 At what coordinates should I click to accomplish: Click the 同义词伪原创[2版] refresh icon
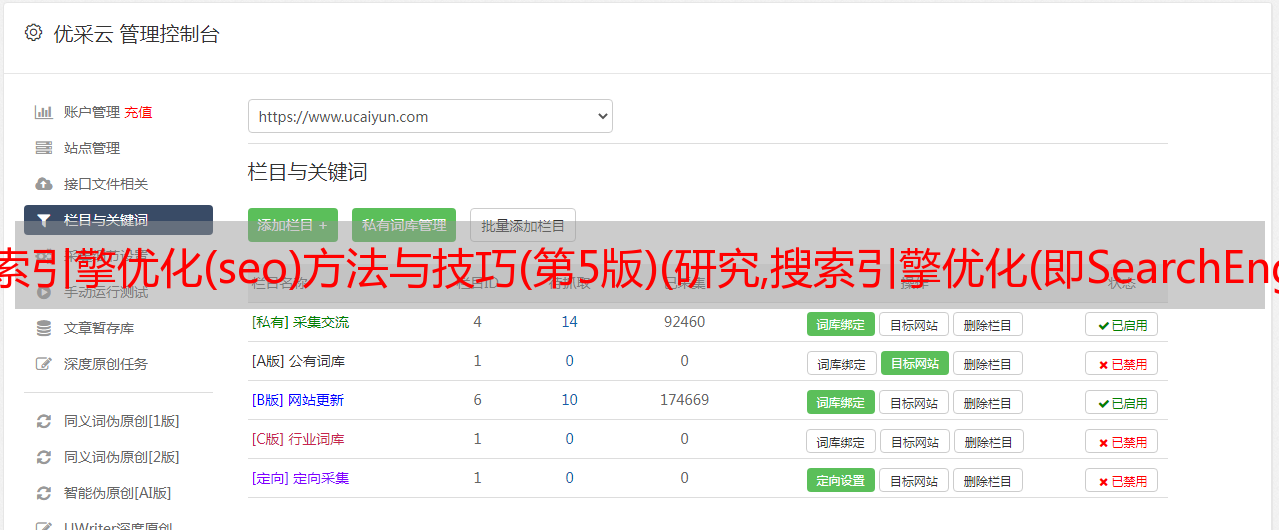pyautogui.click(x=43, y=457)
